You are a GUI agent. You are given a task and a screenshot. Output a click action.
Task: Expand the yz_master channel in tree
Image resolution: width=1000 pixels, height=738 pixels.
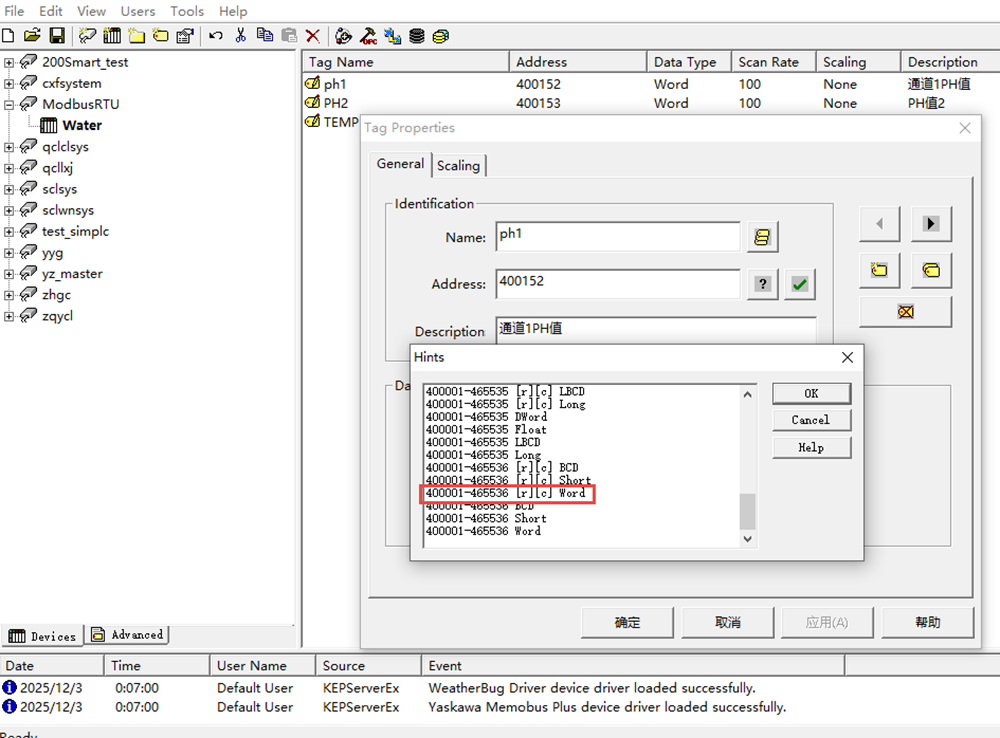coord(9,274)
